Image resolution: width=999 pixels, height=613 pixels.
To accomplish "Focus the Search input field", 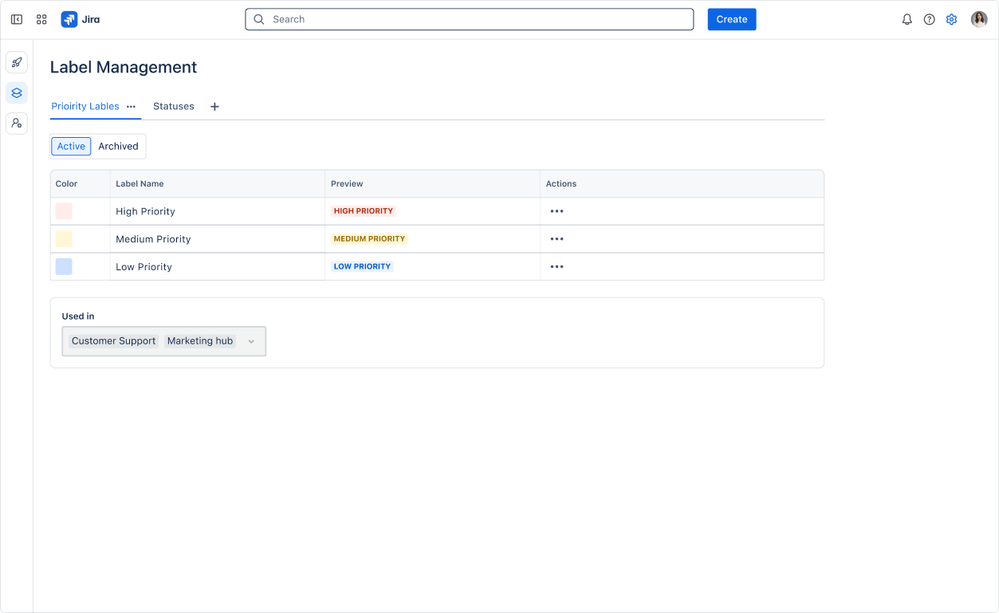I will [470, 20].
